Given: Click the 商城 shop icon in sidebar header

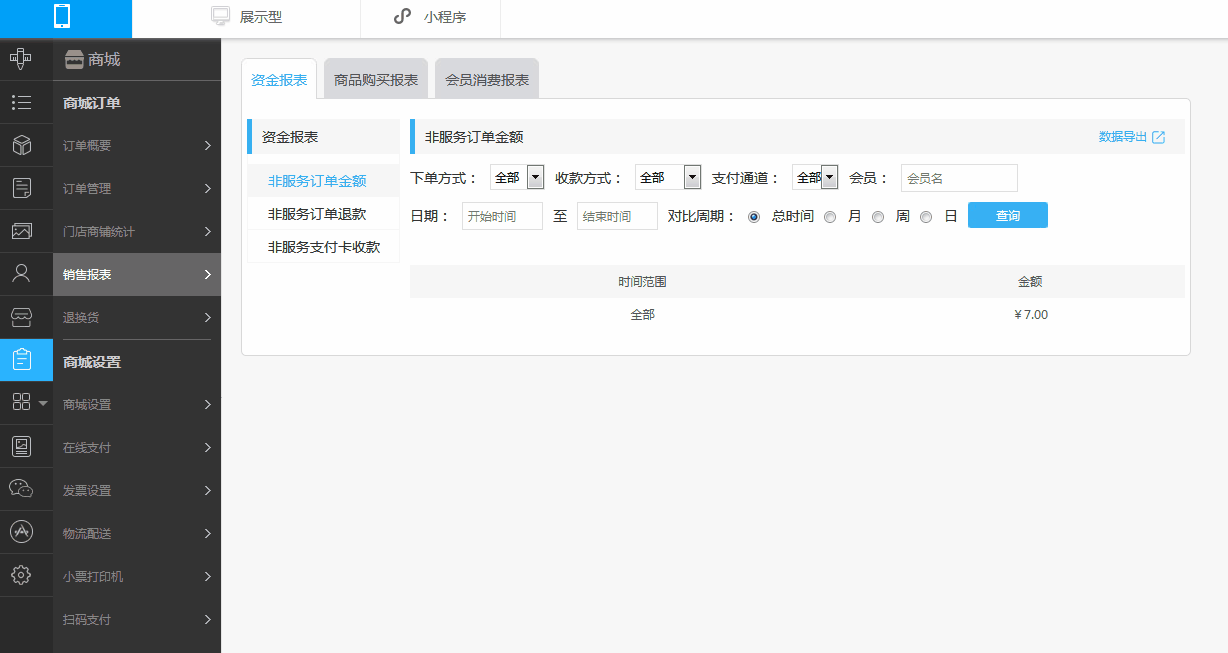Looking at the screenshot, I should coord(74,60).
